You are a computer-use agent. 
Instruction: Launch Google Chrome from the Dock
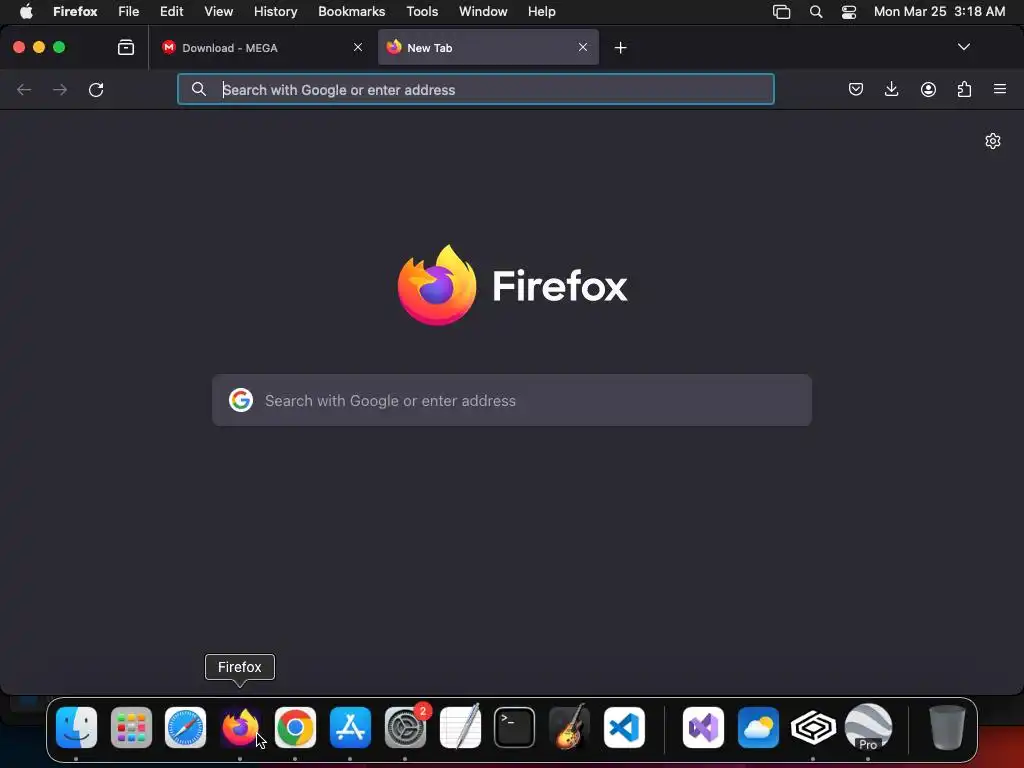pyautogui.click(x=295, y=727)
